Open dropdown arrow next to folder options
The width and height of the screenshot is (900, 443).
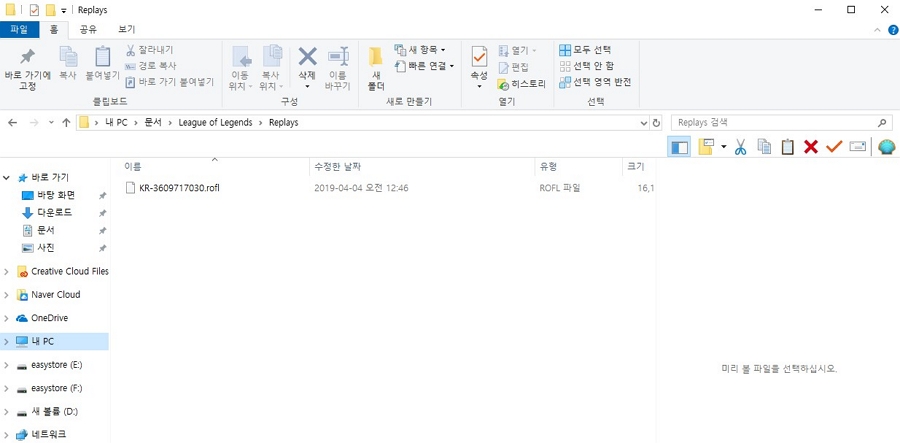point(723,147)
